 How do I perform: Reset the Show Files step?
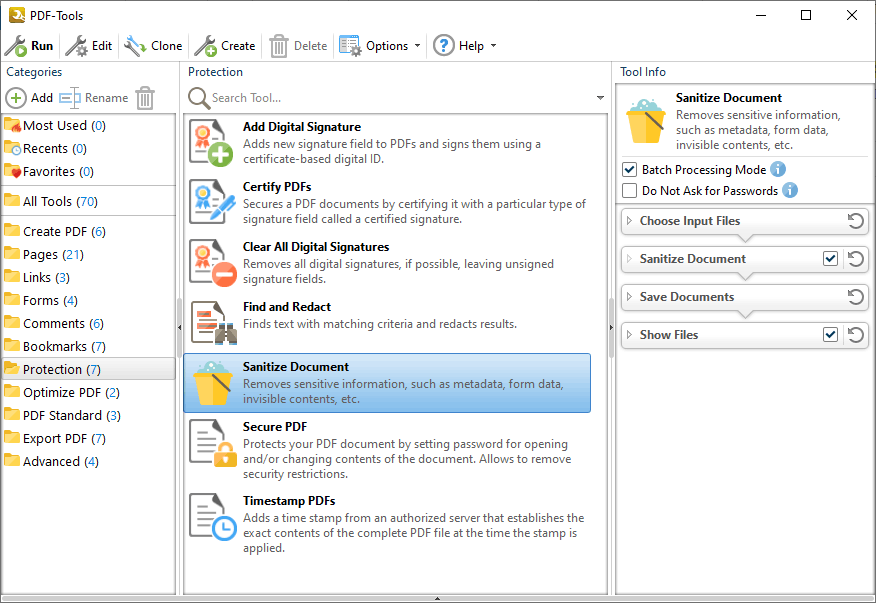[855, 335]
